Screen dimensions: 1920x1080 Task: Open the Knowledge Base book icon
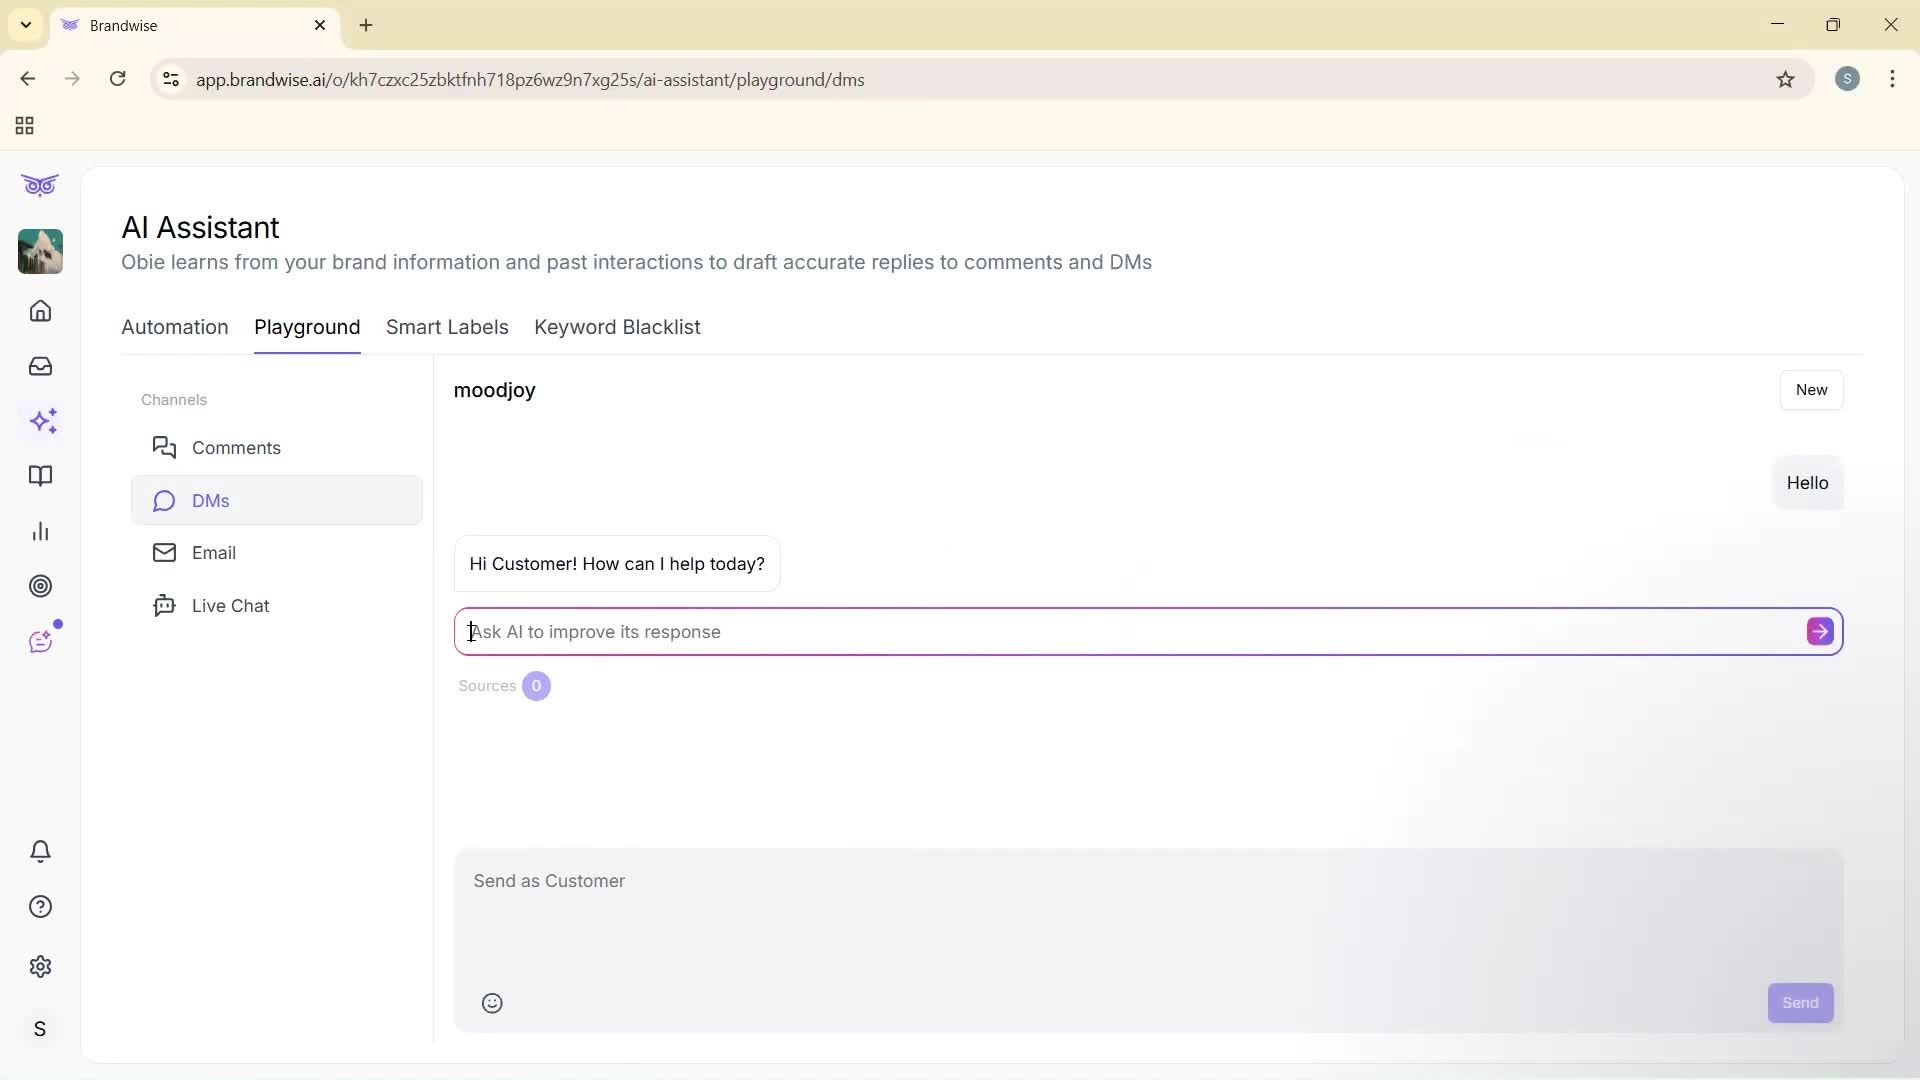click(40, 477)
